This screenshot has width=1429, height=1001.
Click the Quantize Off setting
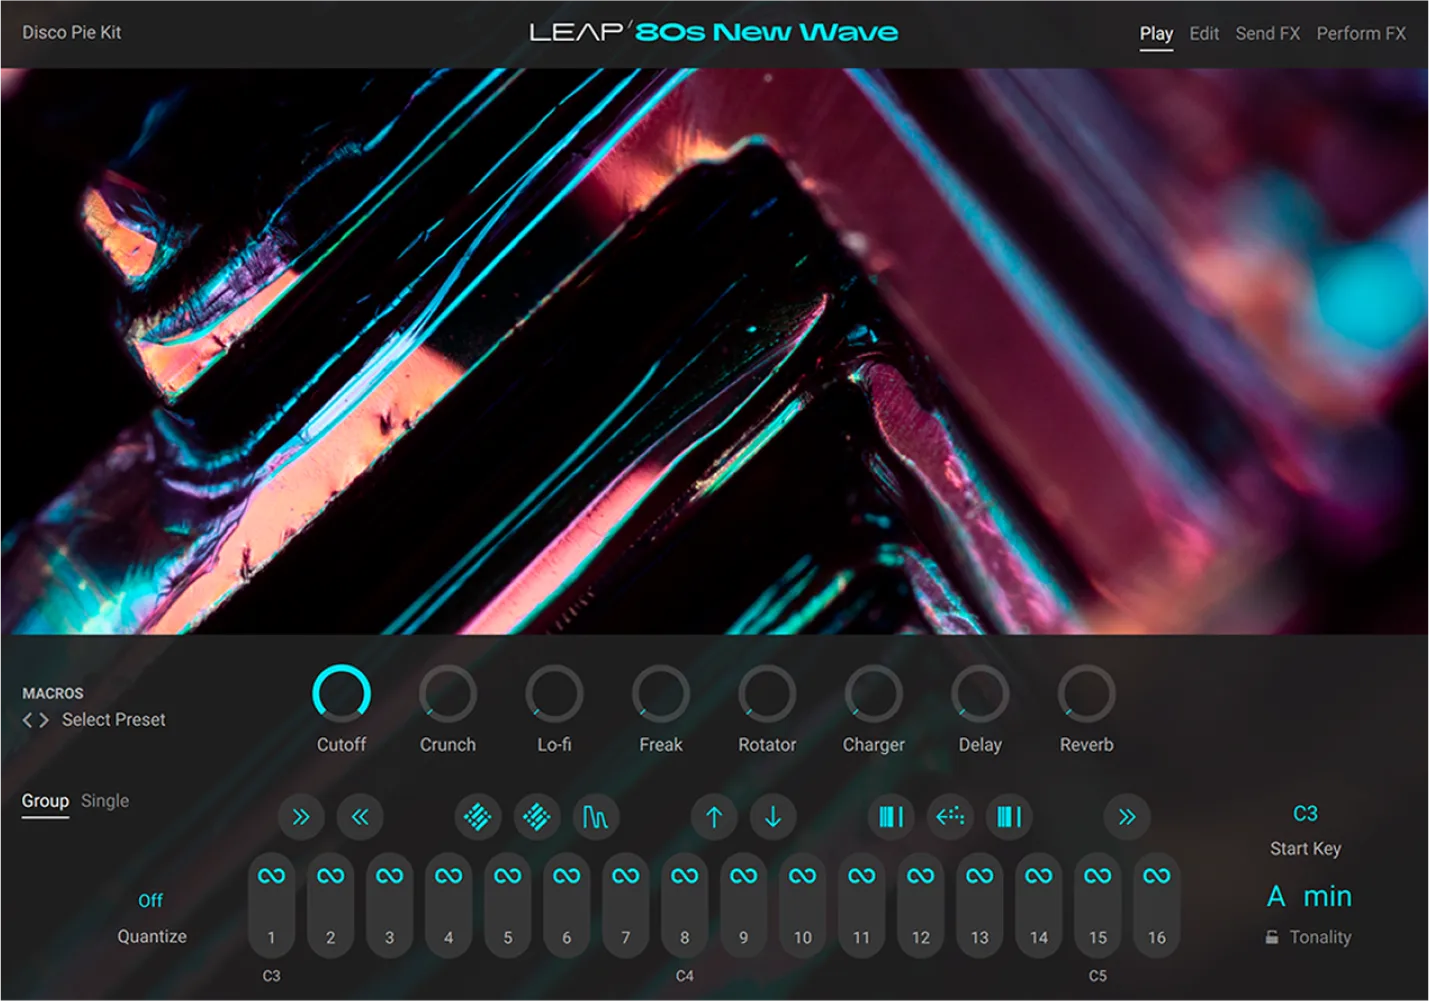151,900
